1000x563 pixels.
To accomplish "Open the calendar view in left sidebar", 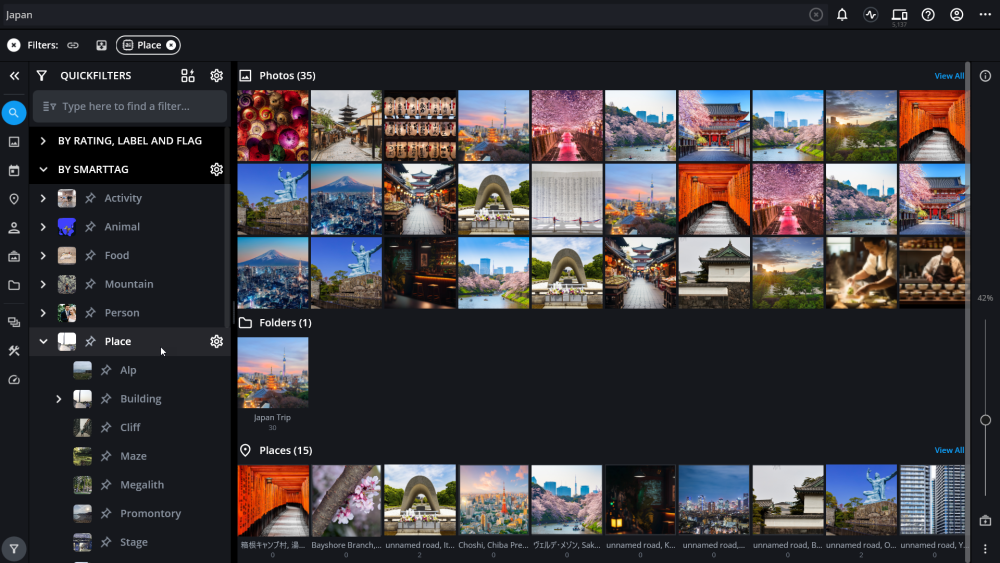I will pyautogui.click(x=14, y=171).
